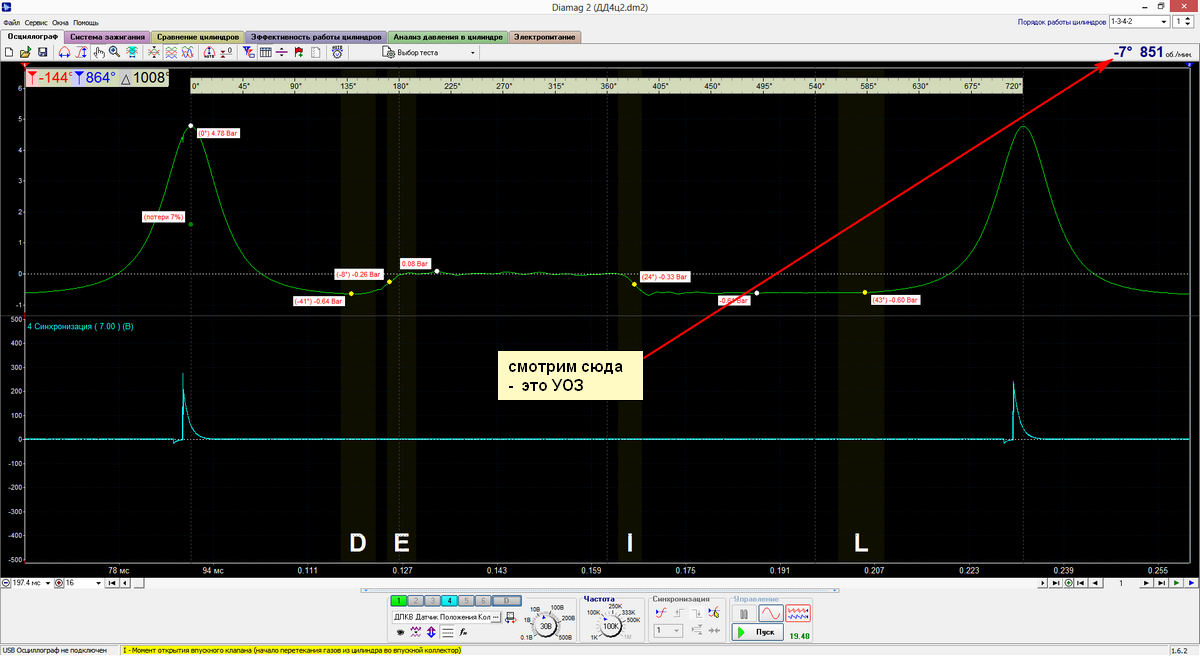The width and height of the screenshot is (1200, 656).
Task: Open a file with the folder icon
Action: (25, 52)
